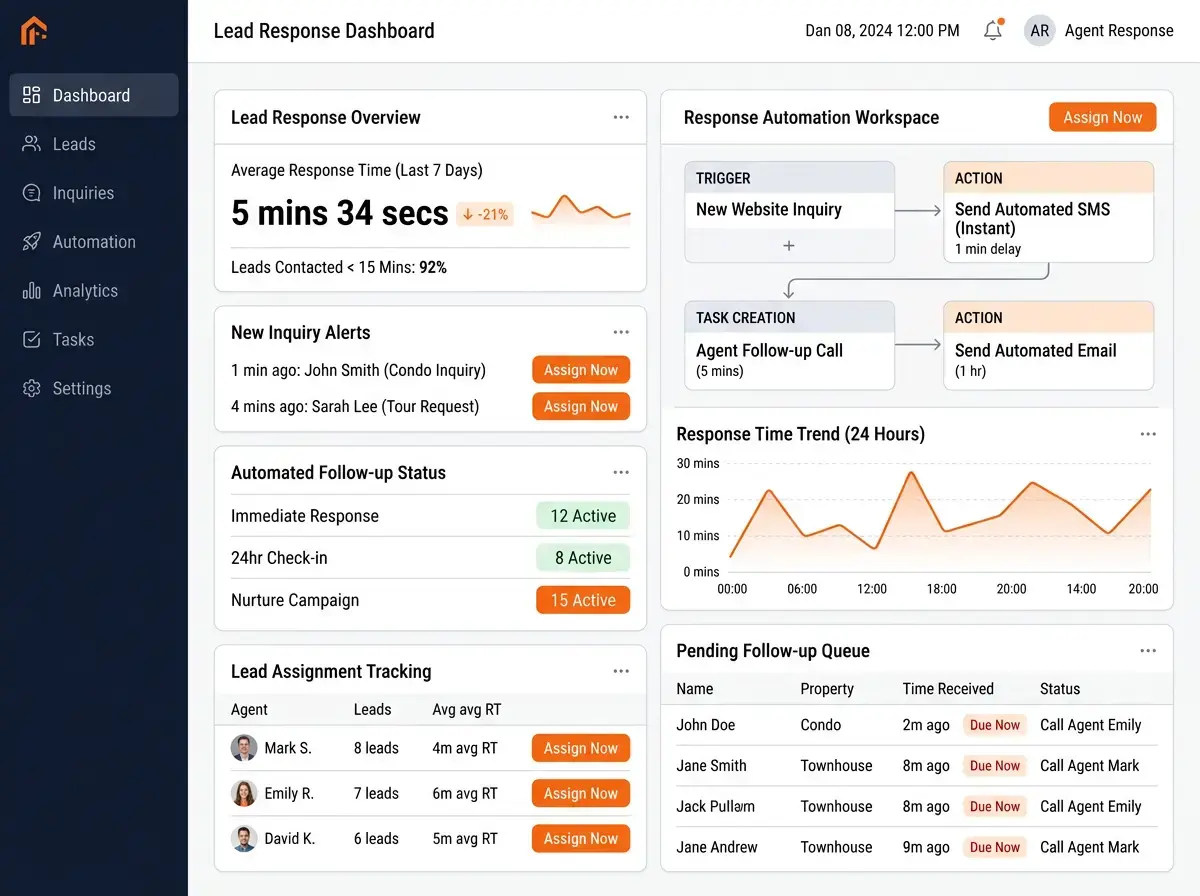Click Assign Now for David K.

click(581, 838)
